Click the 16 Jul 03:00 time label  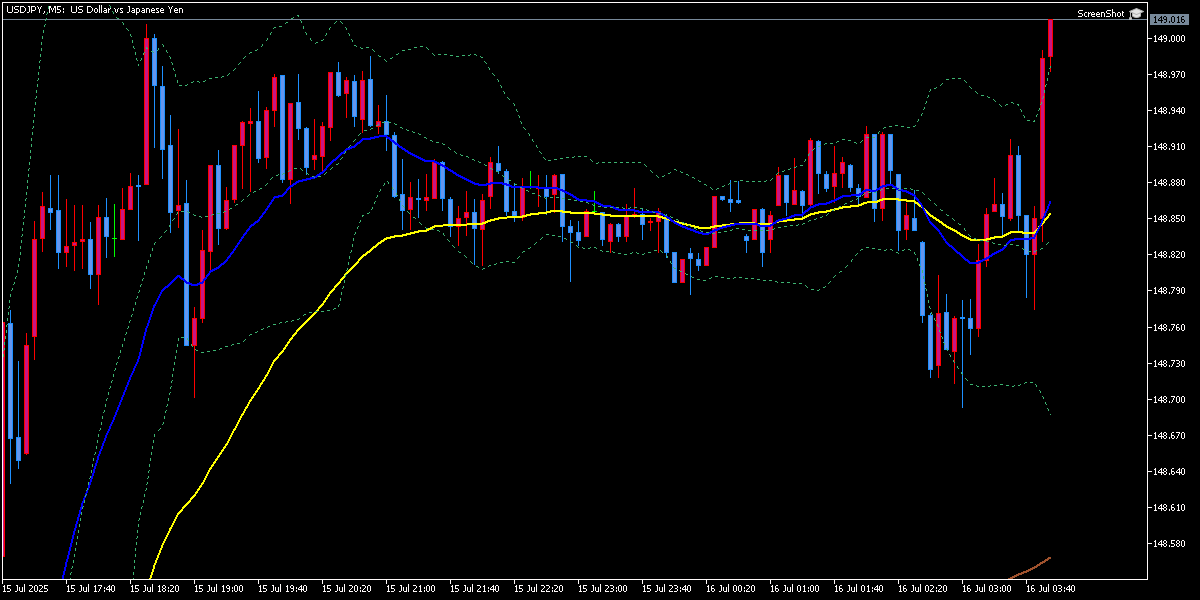click(x=987, y=589)
